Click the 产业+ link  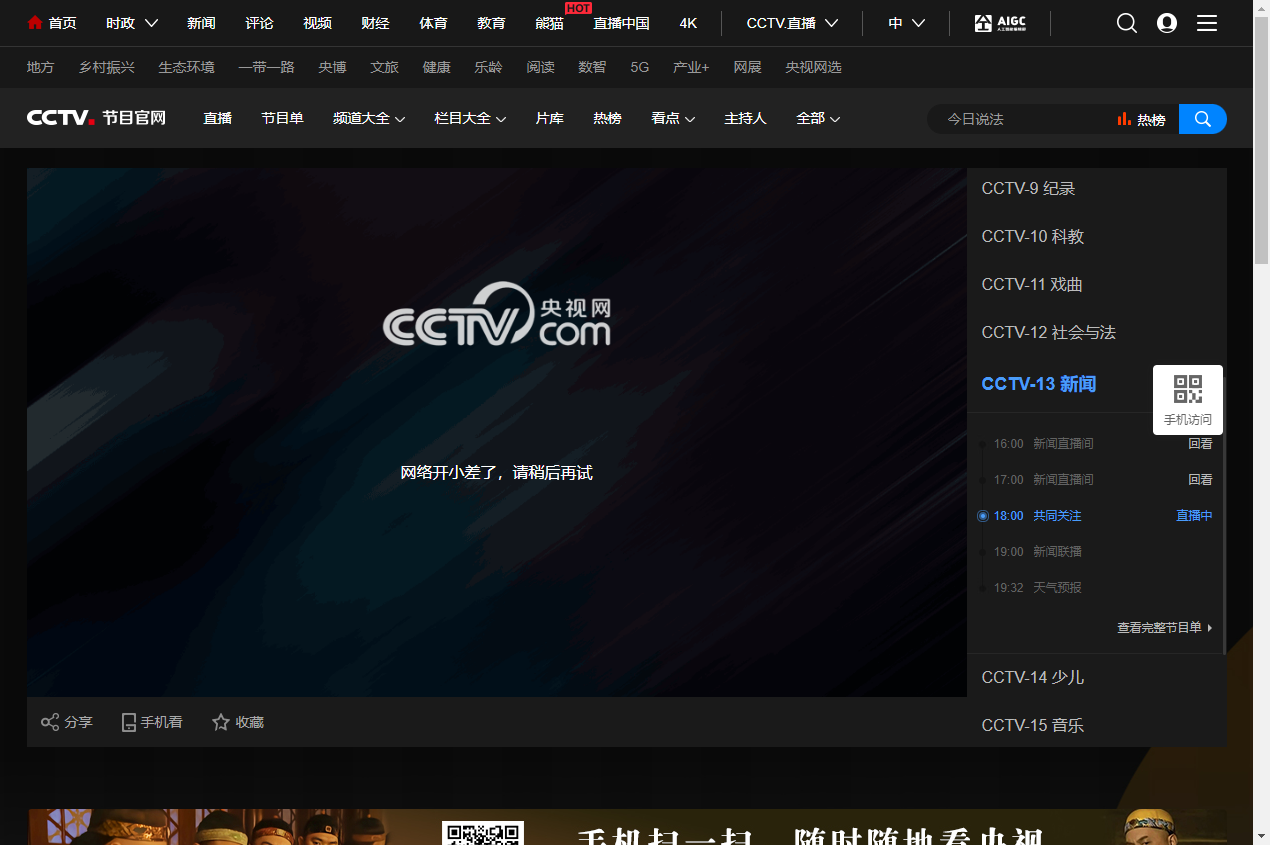tap(691, 67)
